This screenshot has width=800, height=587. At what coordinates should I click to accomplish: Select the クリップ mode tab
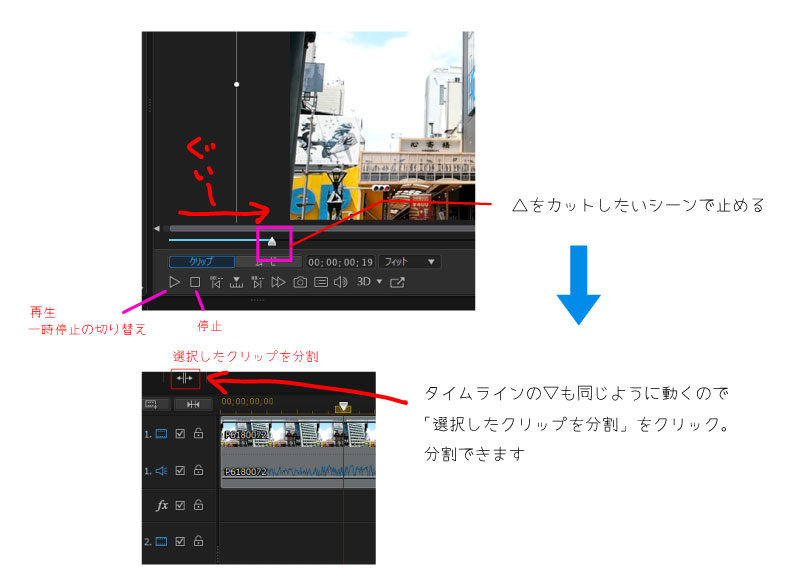201,262
